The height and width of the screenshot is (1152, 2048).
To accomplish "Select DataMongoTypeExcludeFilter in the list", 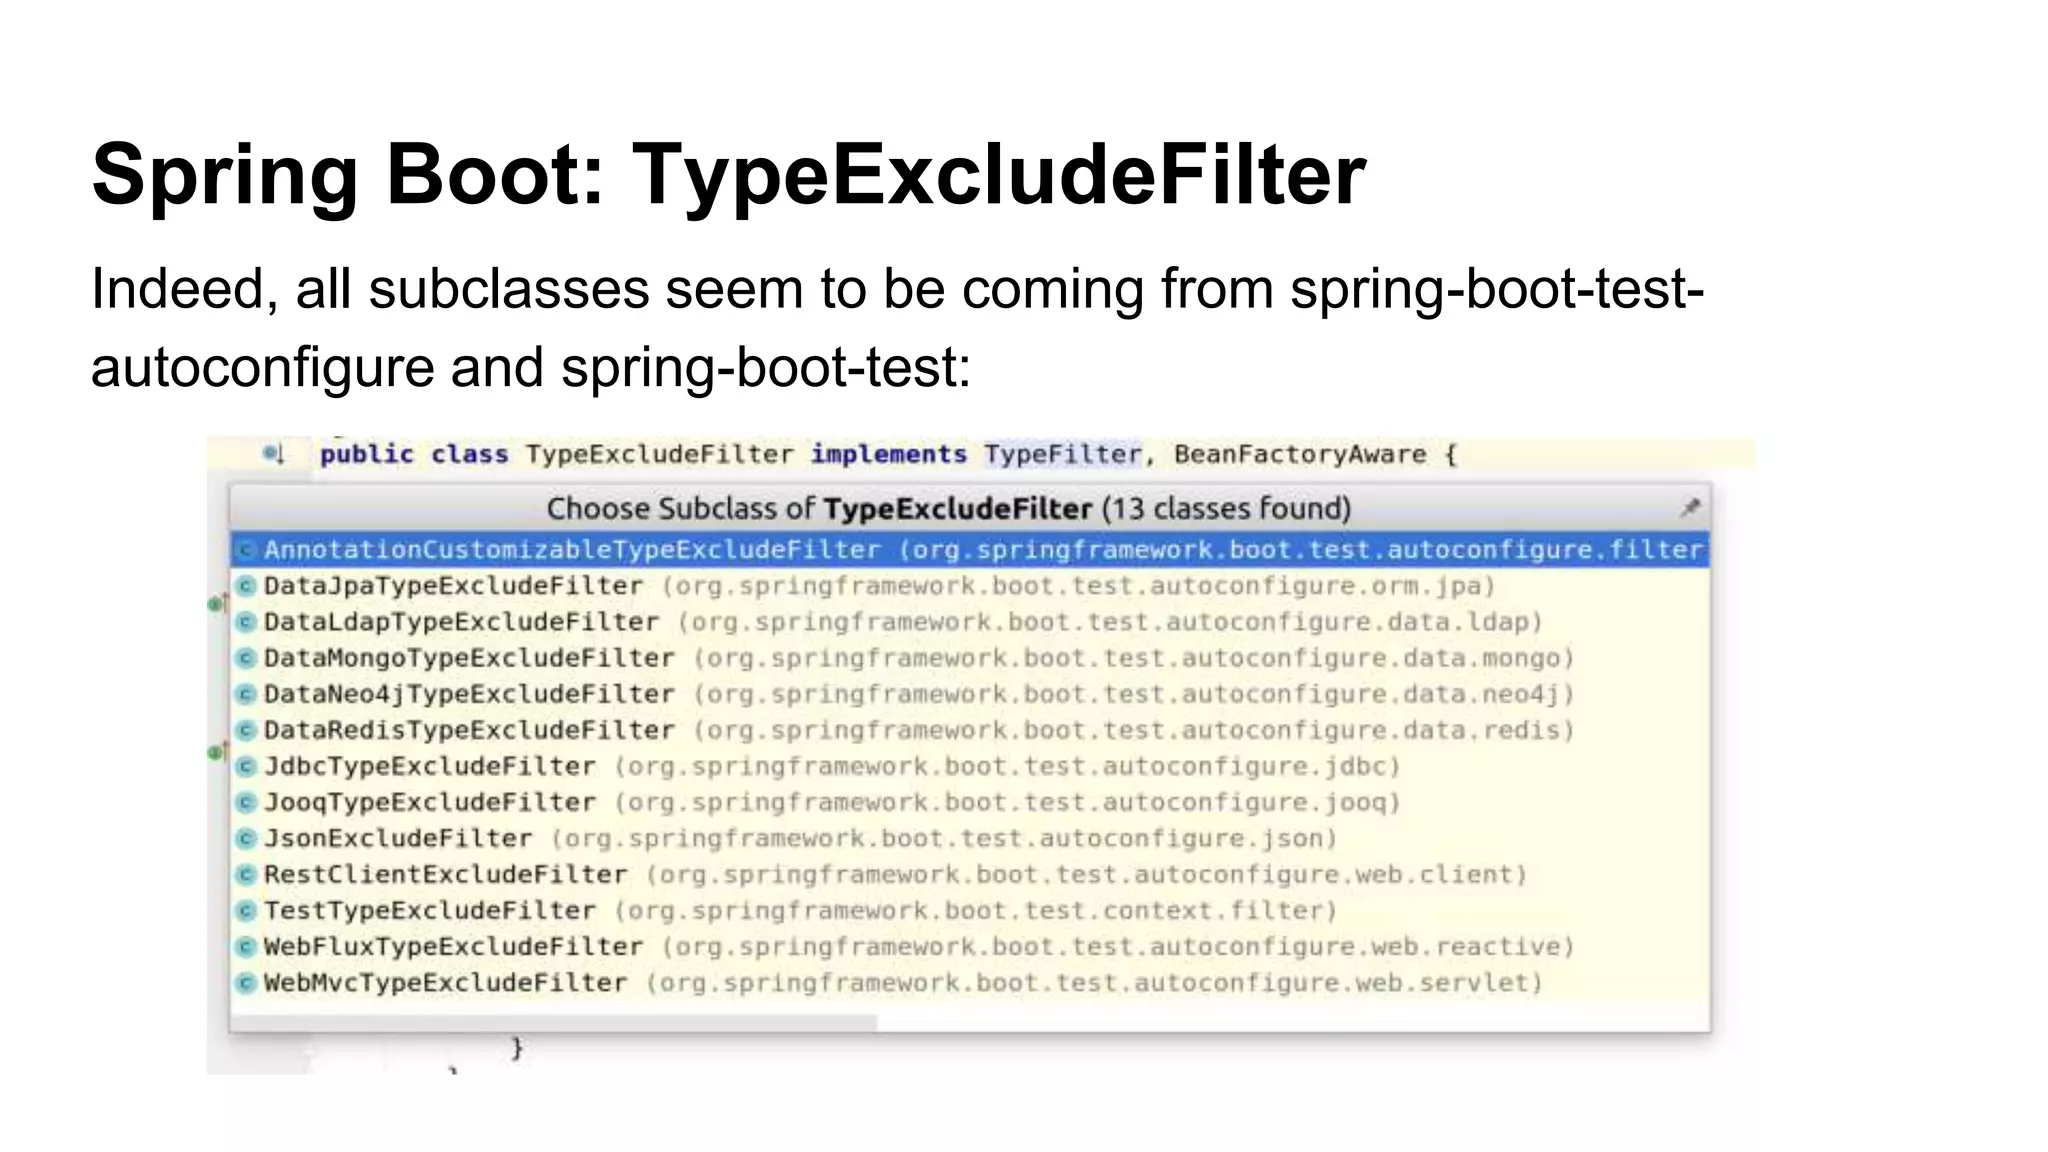I will tap(469, 658).
